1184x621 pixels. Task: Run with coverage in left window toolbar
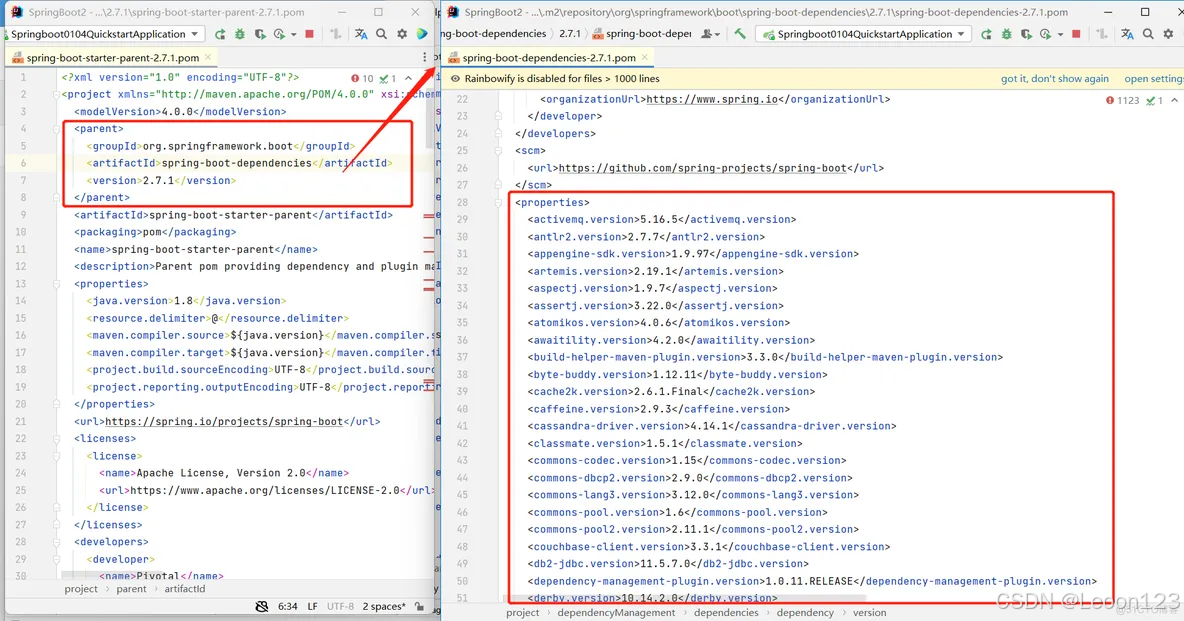(260, 34)
